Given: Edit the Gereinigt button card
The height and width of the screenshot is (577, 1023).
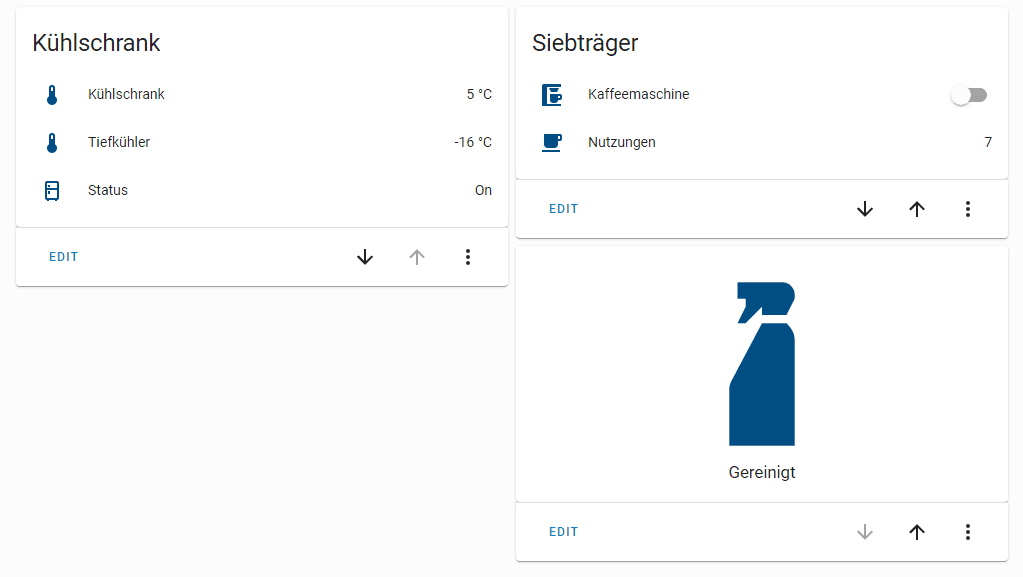Looking at the screenshot, I should tap(564, 532).
